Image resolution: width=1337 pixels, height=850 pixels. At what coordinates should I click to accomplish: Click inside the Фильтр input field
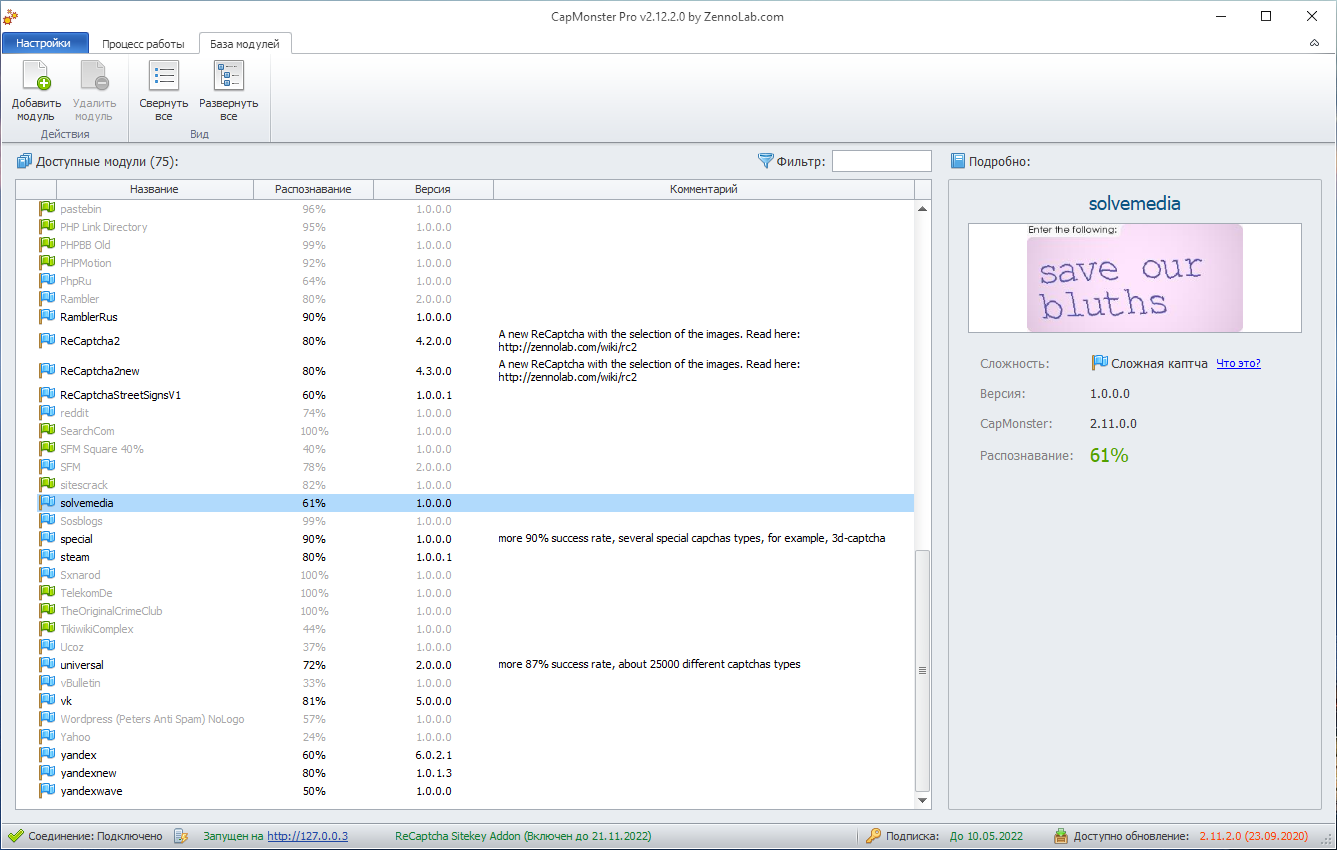coord(881,161)
